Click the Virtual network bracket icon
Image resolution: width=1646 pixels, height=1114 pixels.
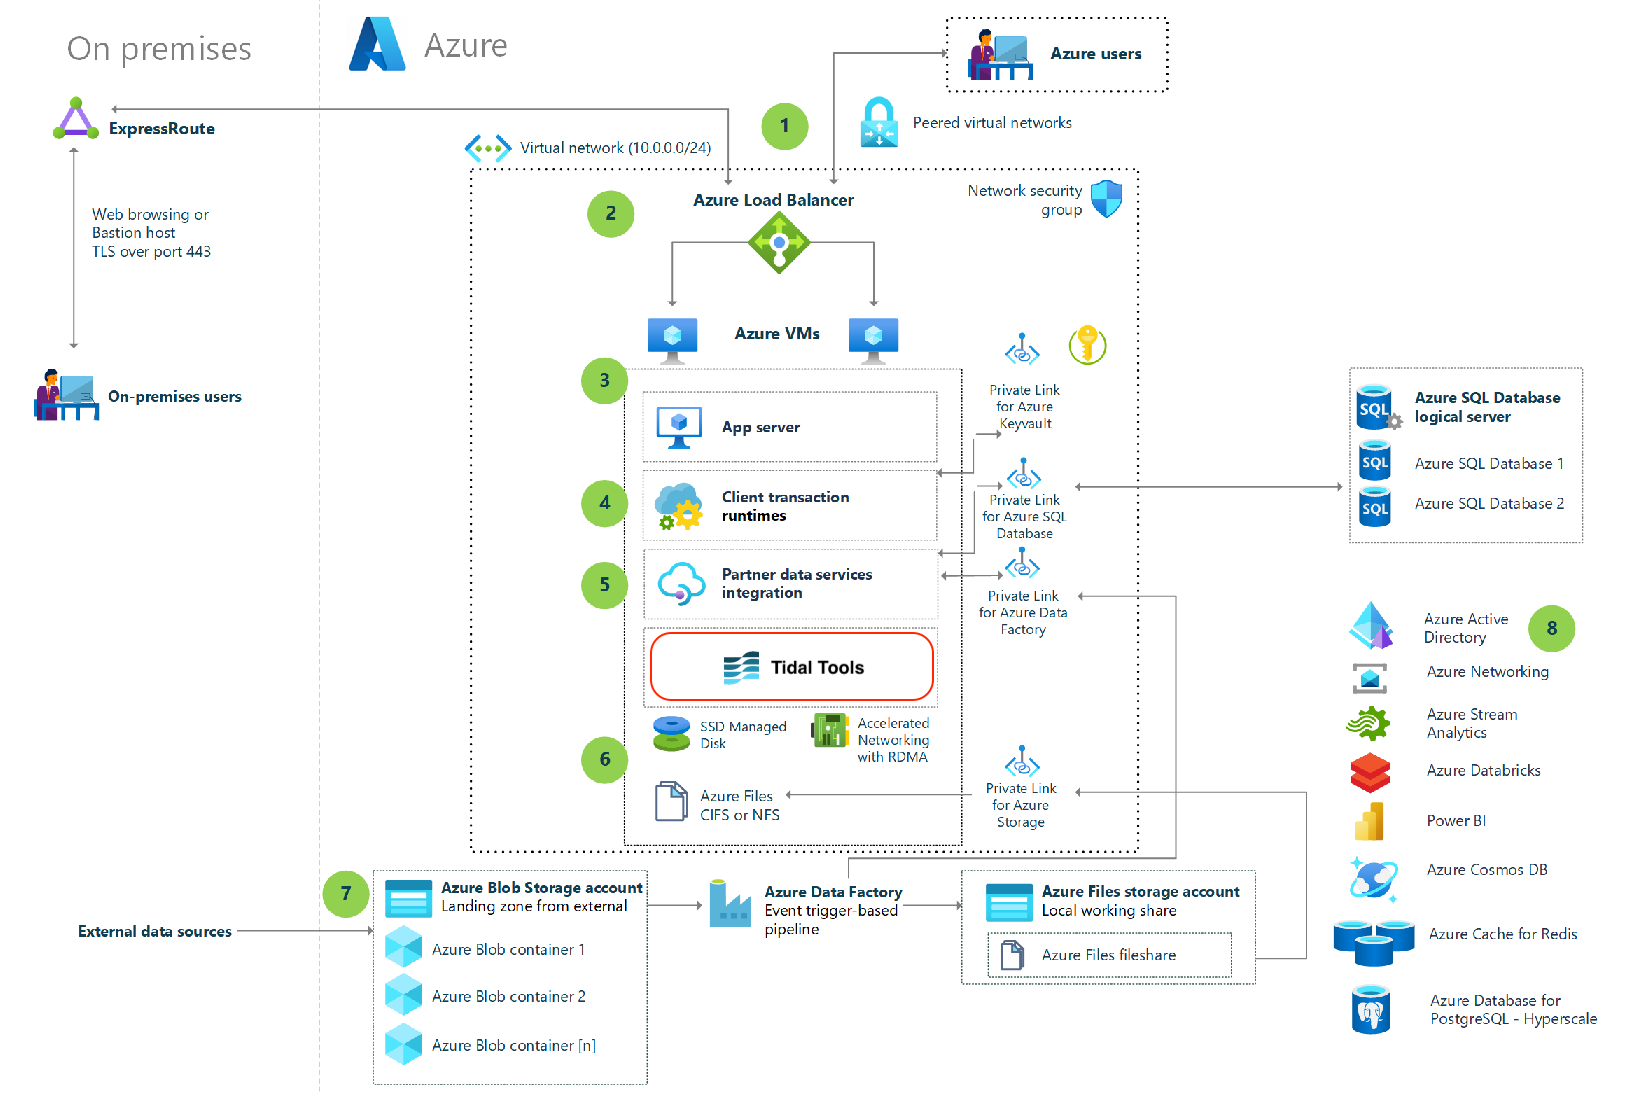(x=488, y=148)
